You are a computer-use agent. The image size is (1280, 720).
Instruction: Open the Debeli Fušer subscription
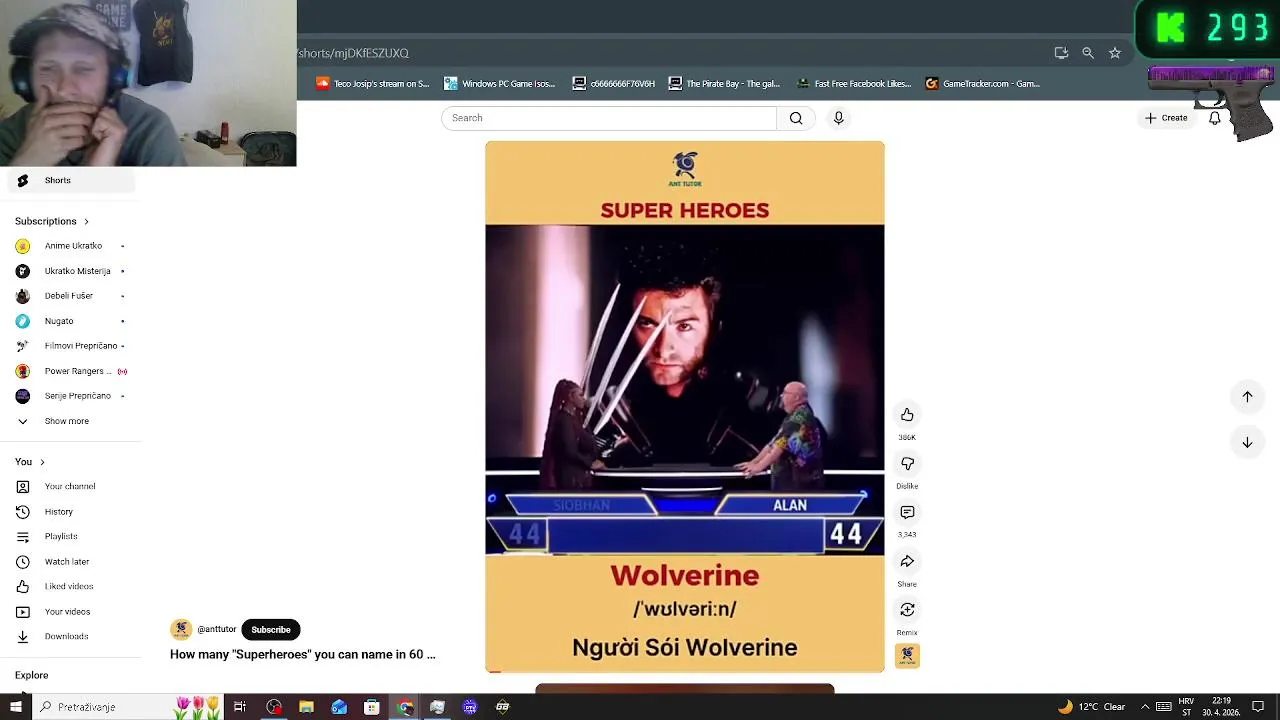(70, 296)
